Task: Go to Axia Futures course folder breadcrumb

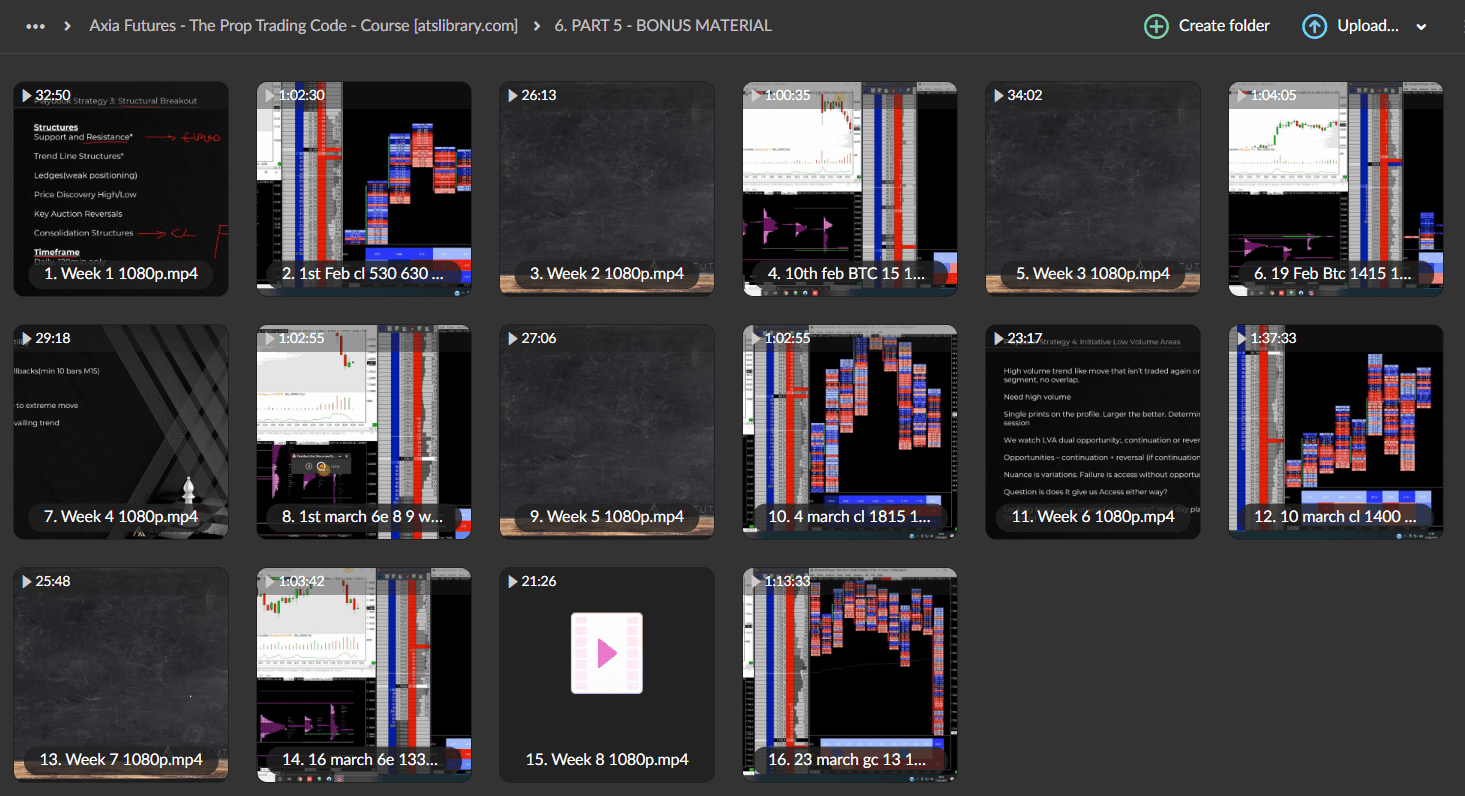Action: (303, 26)
